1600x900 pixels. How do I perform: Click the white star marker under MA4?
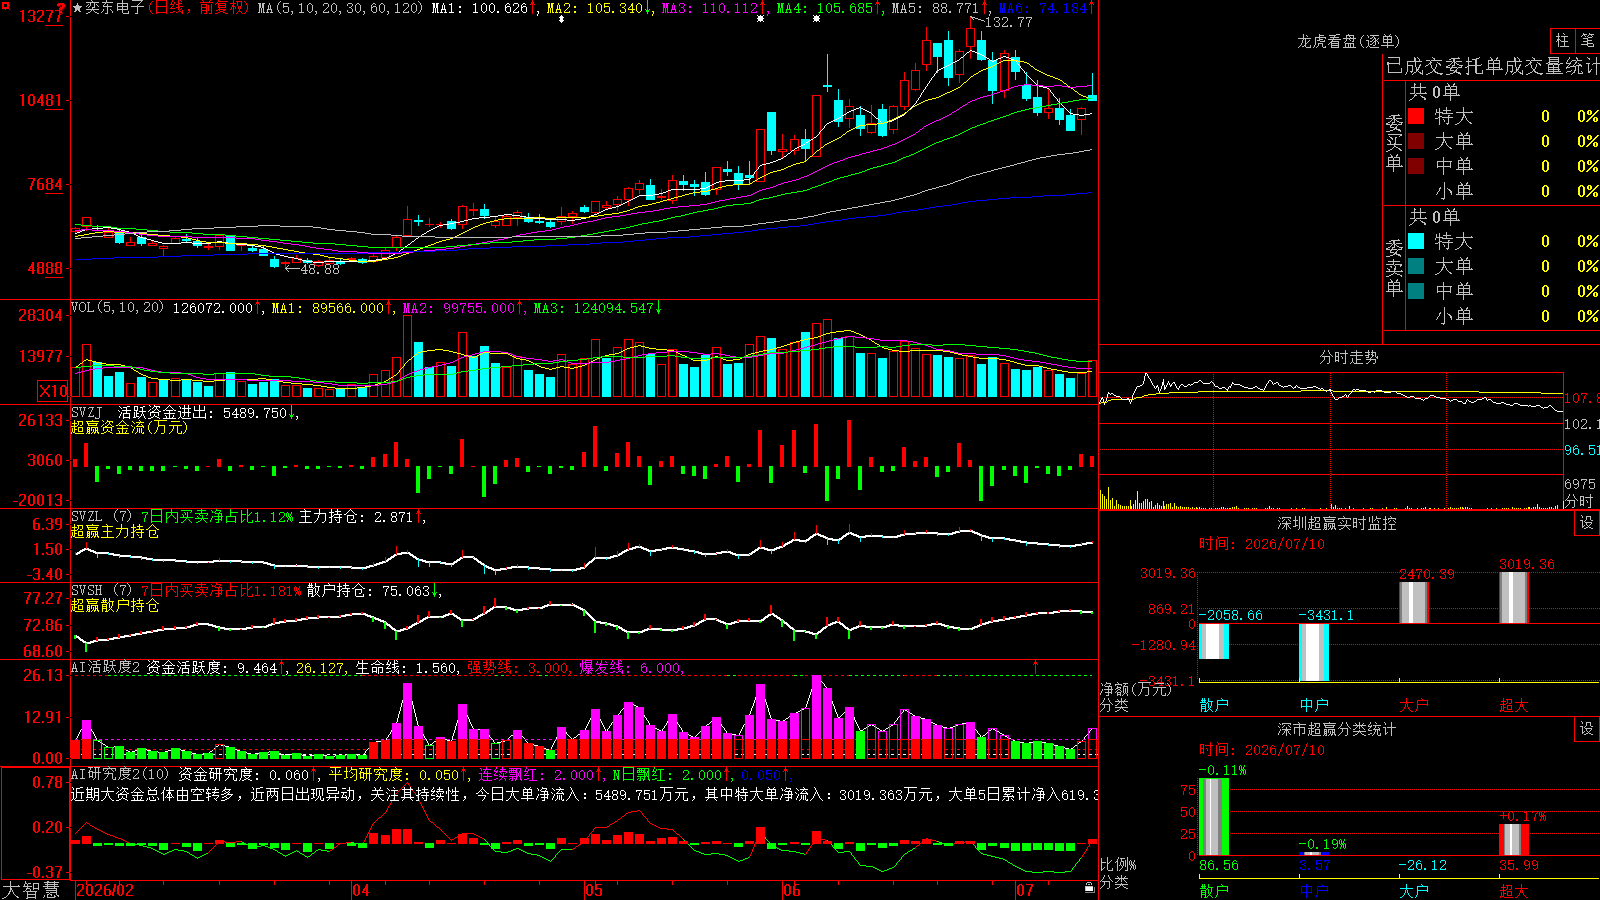[x=817, y=19]
